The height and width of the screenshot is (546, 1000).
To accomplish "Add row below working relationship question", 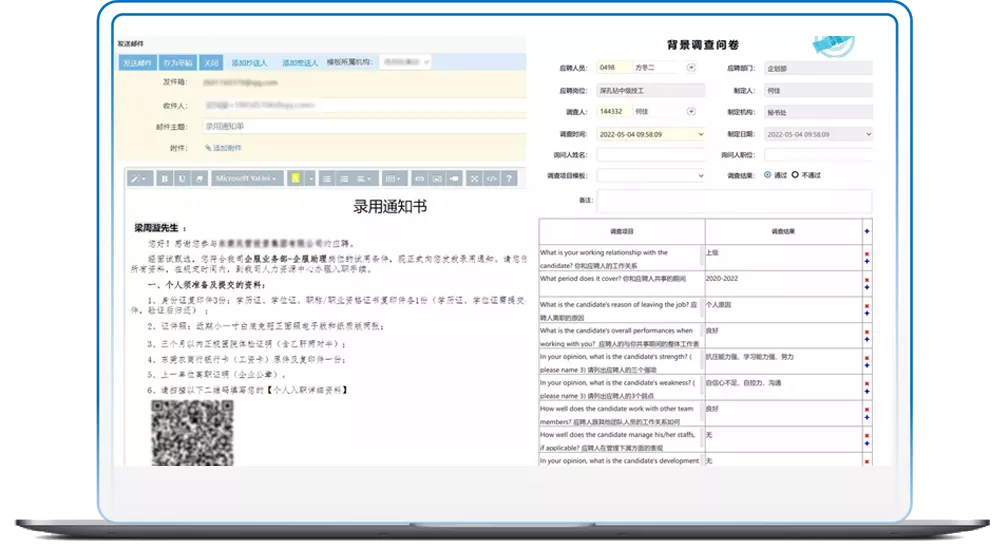I will click(x=867, y=262).
